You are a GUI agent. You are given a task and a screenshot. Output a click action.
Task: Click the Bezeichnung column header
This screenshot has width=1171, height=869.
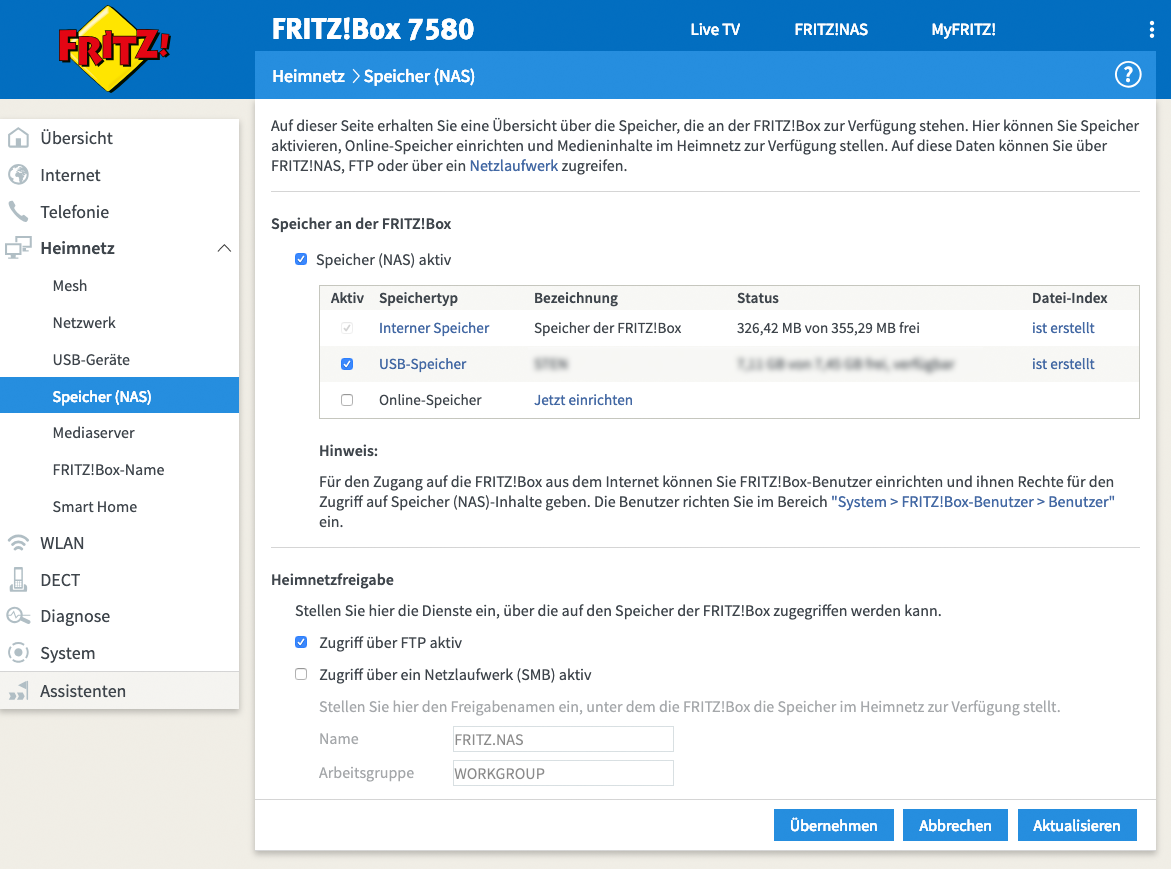click(x=576, y=298)
